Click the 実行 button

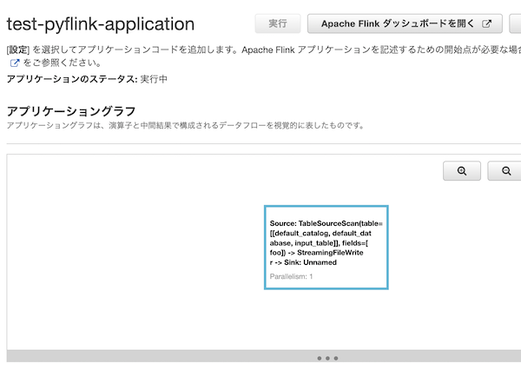click(x=278, y=24)
